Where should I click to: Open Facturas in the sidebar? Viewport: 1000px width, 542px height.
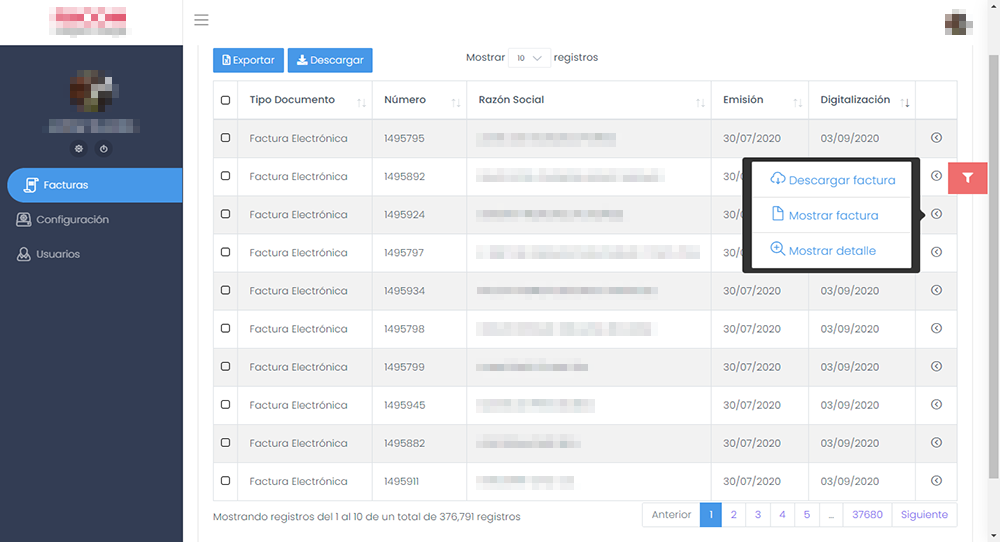pos(94,185)
